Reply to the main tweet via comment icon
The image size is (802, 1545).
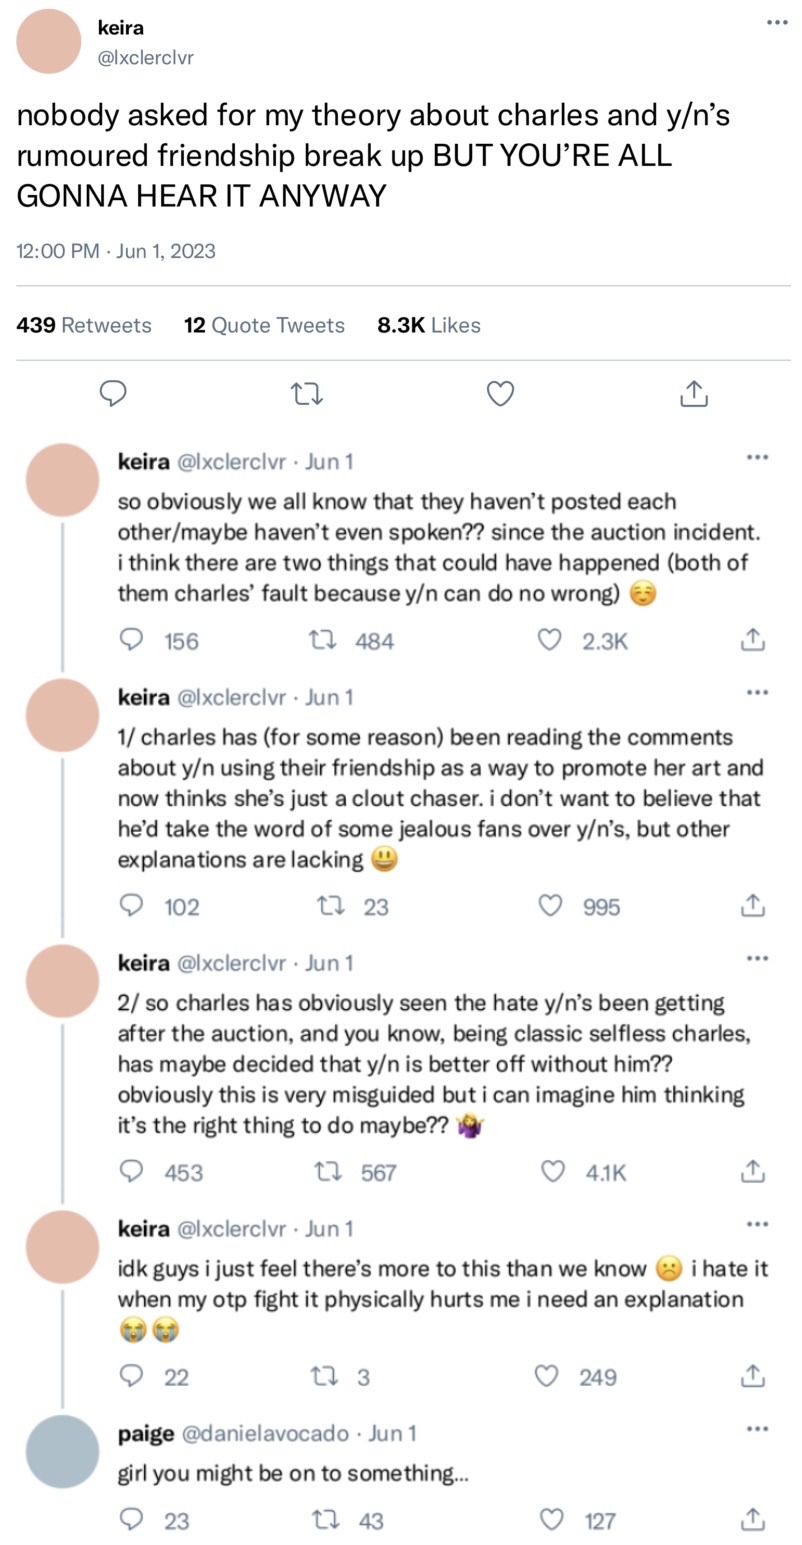tap(115, 395)
